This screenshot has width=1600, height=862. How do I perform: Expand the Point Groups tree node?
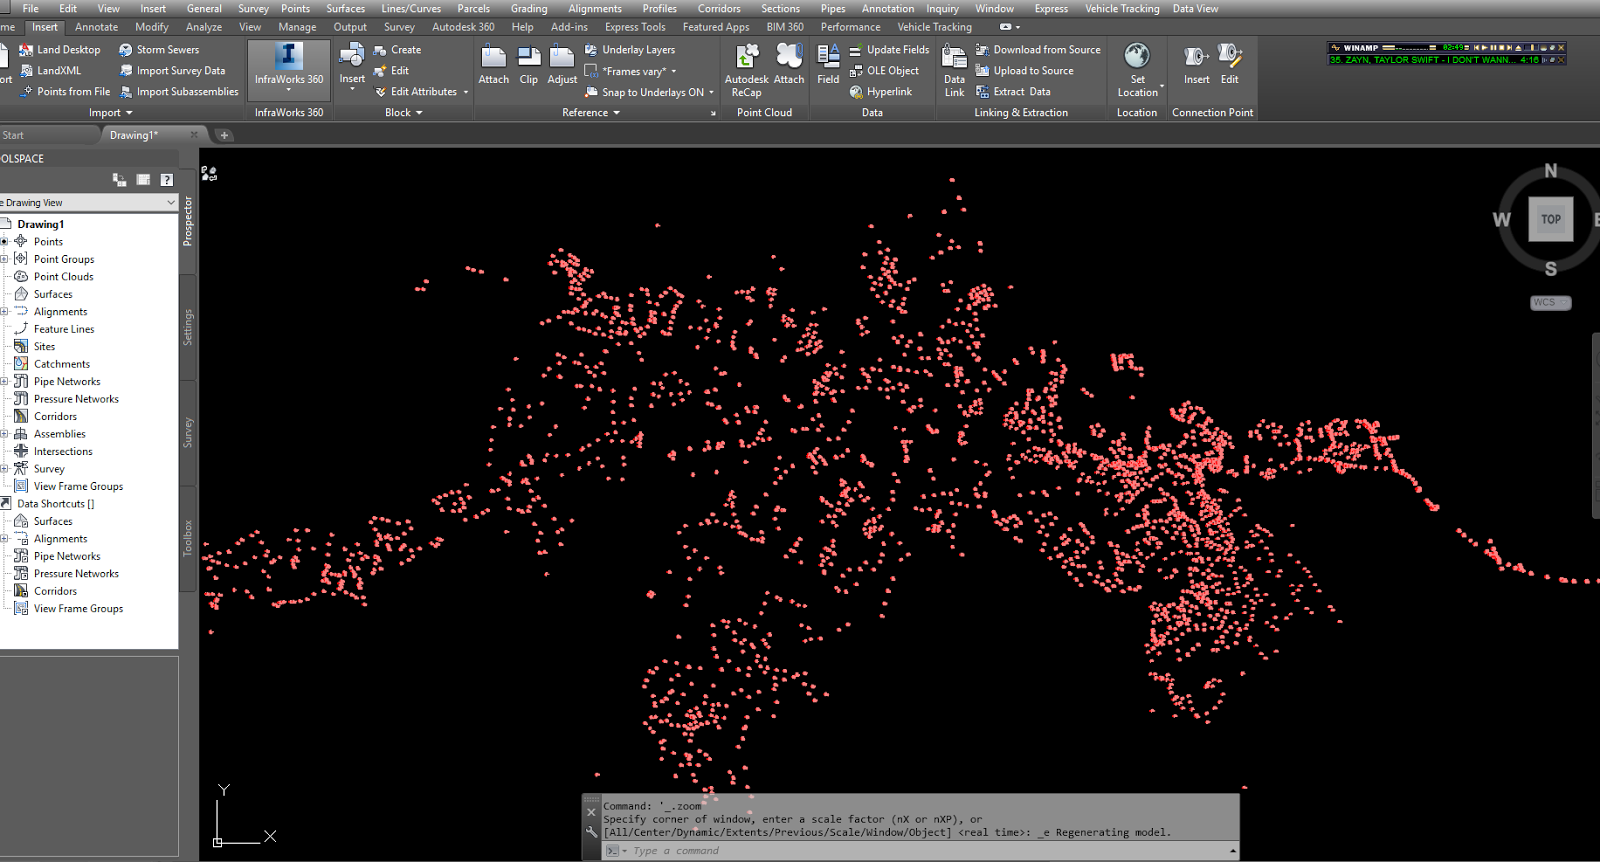coord(5,259)
